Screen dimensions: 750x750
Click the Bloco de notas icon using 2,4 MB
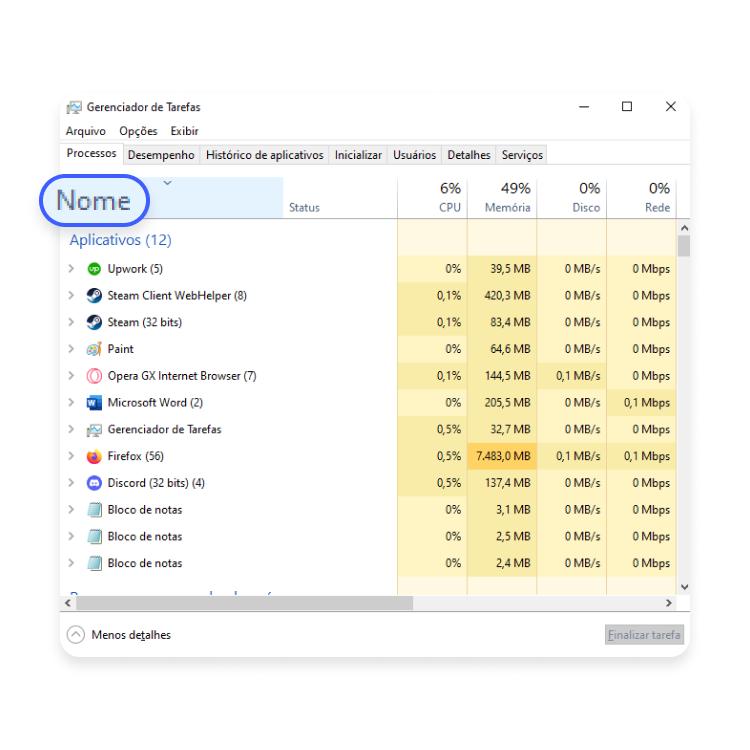(x=94, y=563)
